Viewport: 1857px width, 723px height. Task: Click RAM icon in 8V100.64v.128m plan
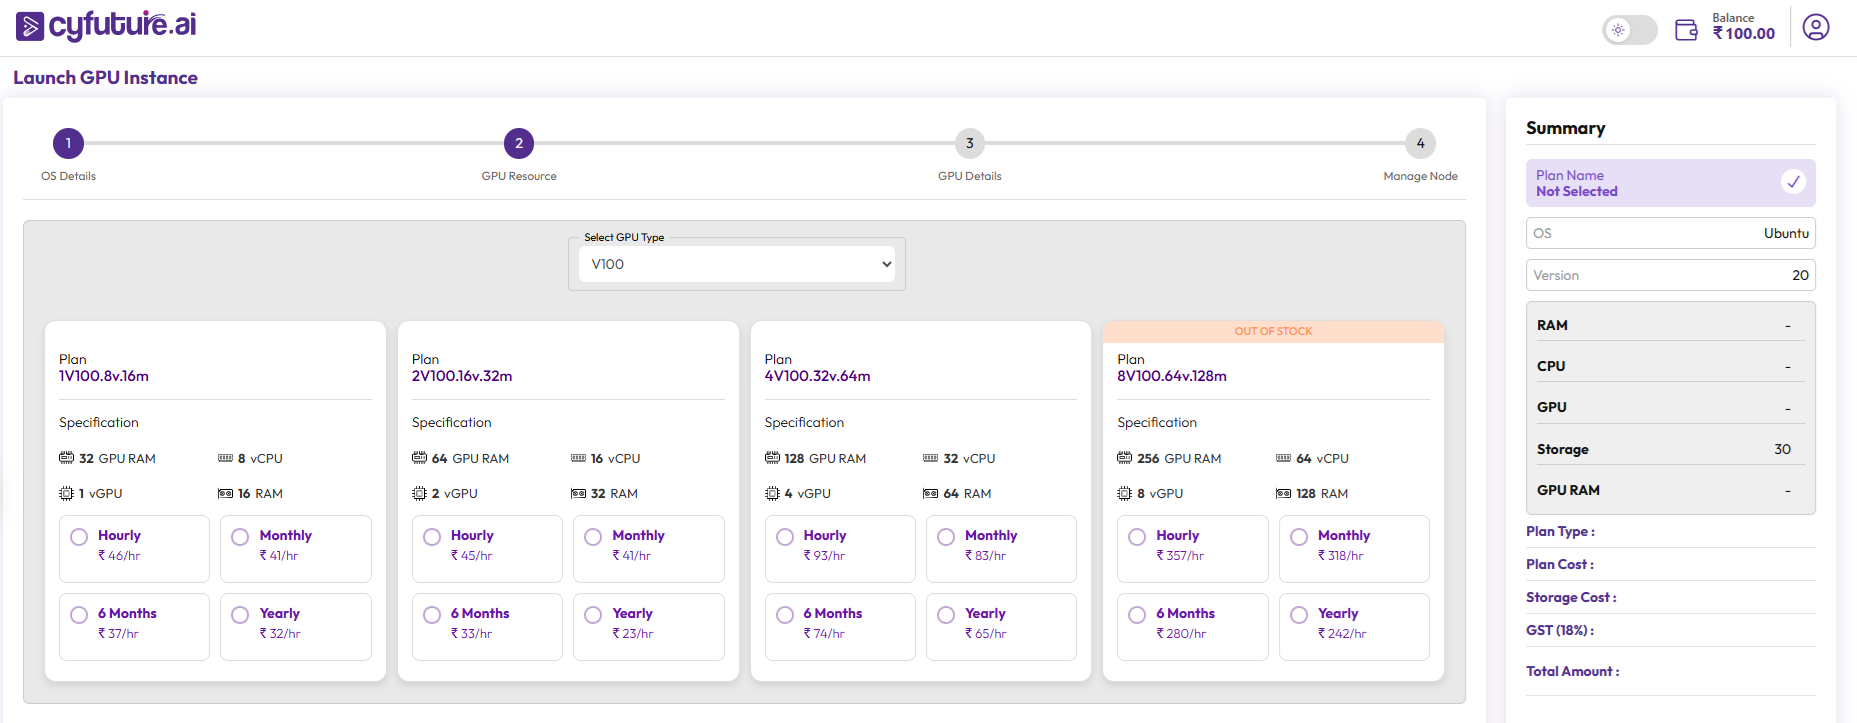1283,493
